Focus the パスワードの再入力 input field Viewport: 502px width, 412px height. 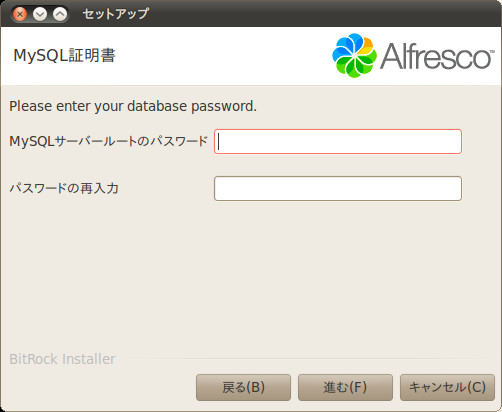(338, 189)
